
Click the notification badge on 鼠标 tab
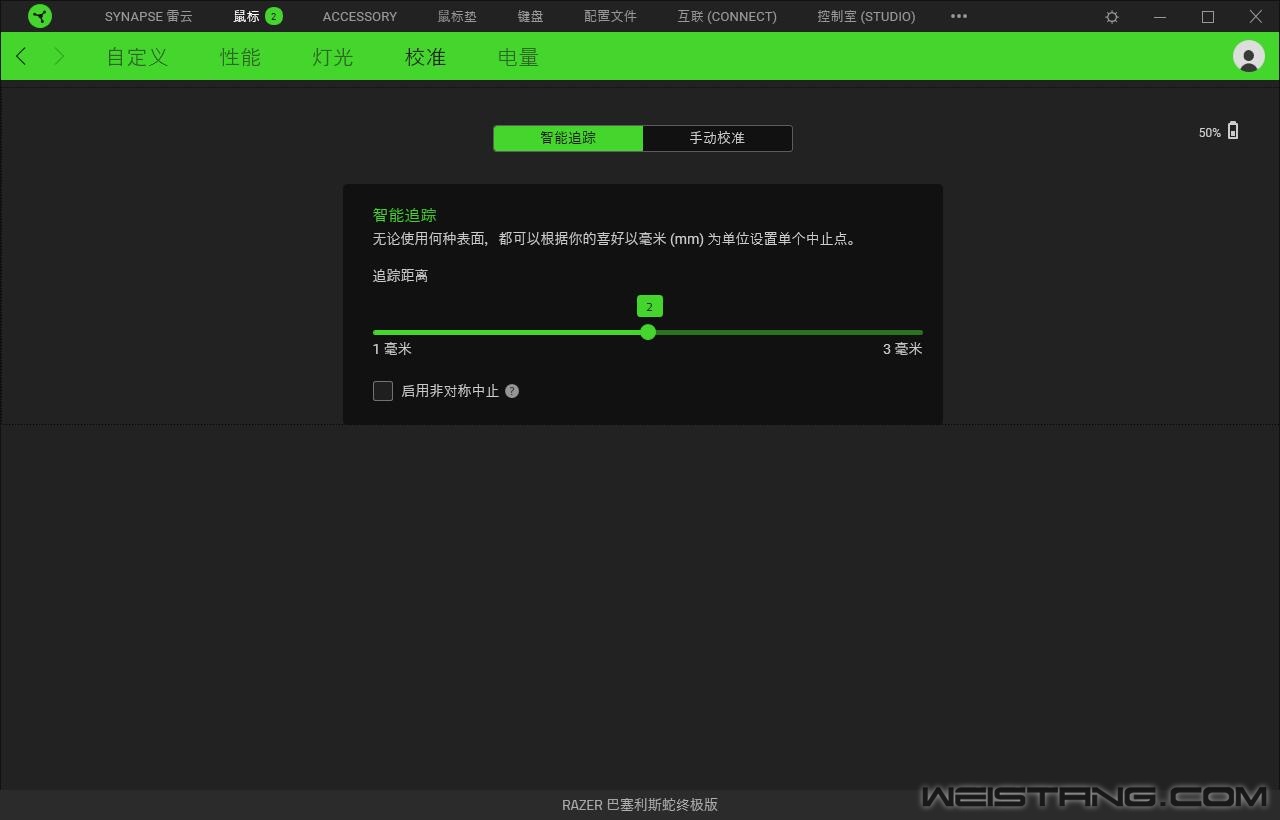274,16
